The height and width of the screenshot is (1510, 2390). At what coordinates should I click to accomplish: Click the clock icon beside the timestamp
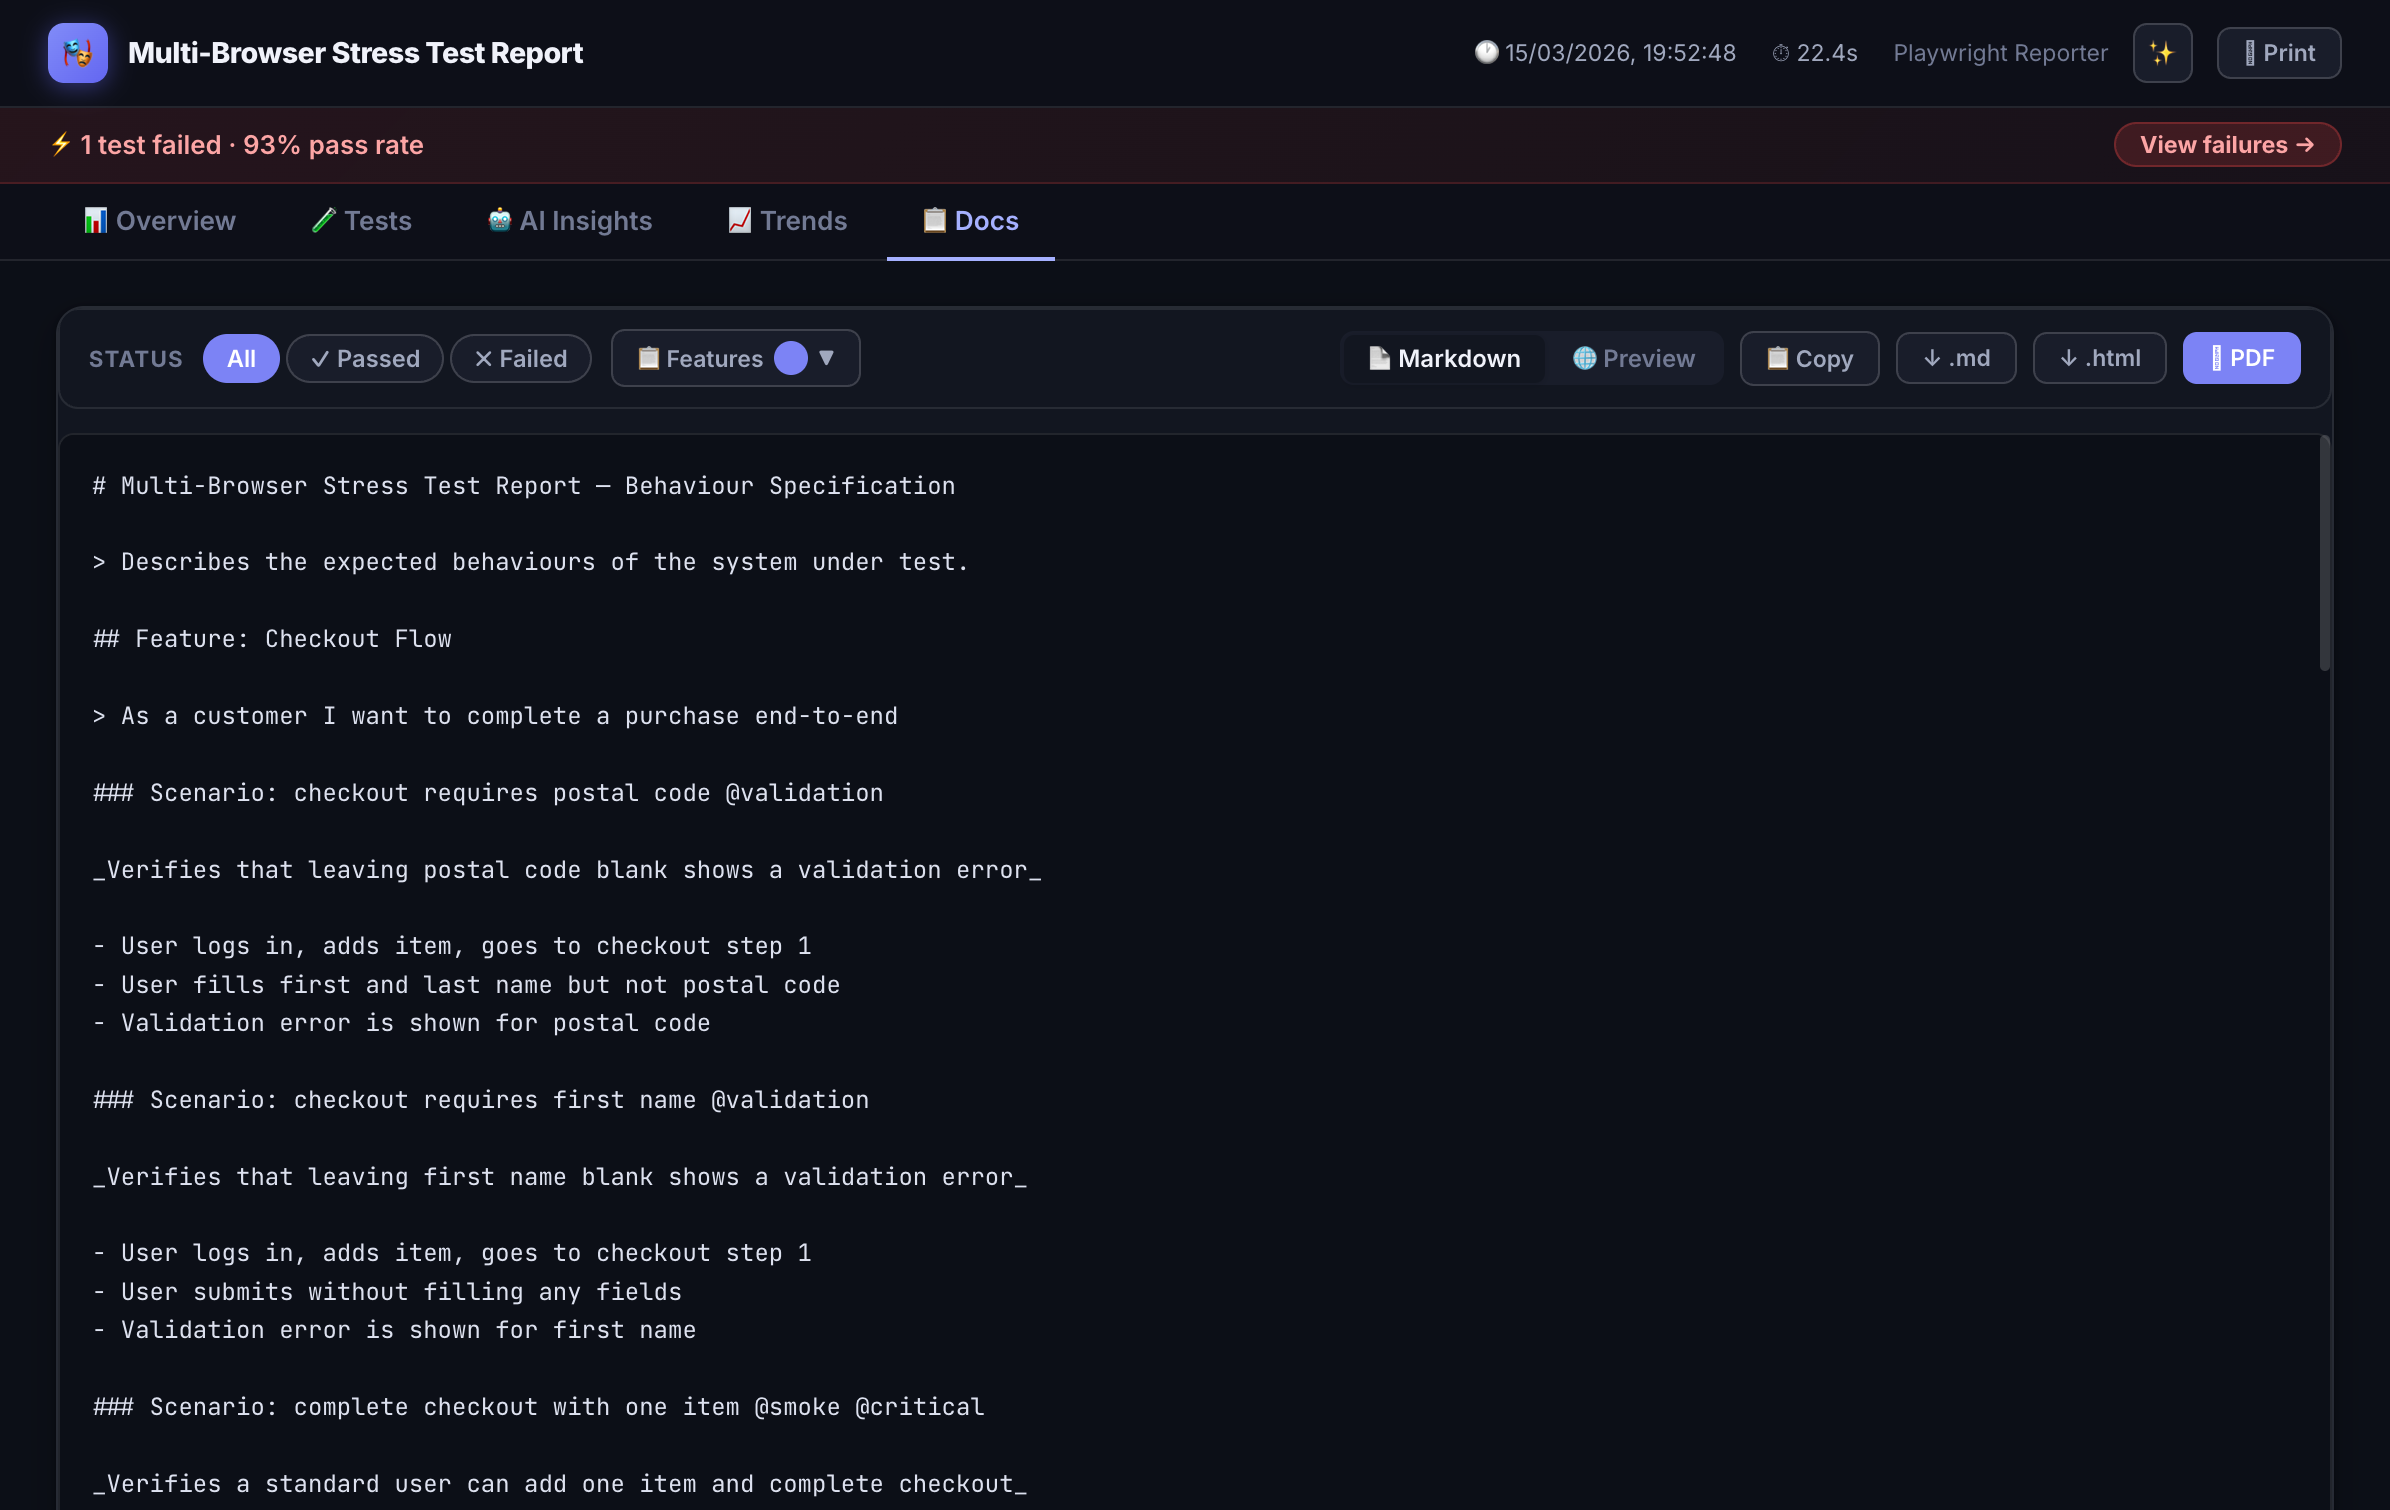click(x=1486, y=52)
